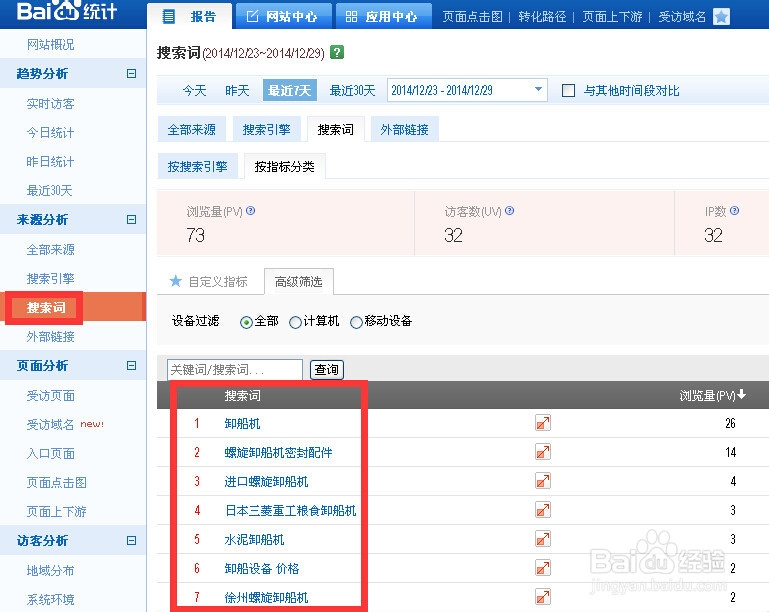This screenshot has width=769, height=612.
Task: Choose the 昨天 time range
Action: pos(237,91)
